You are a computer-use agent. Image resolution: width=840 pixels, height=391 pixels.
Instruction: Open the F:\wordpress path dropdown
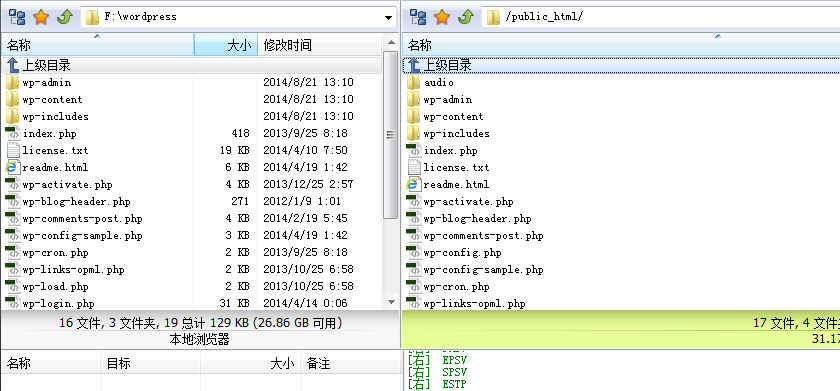[x=388, y=18]
